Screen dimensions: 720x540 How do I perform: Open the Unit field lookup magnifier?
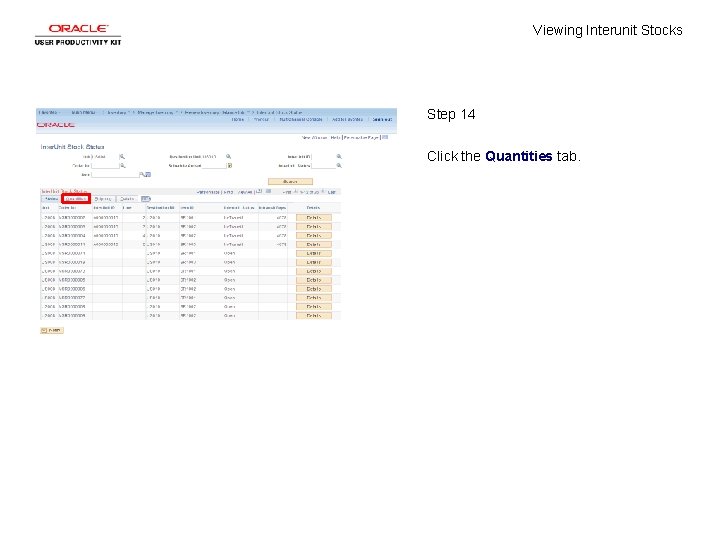[122, 157]
